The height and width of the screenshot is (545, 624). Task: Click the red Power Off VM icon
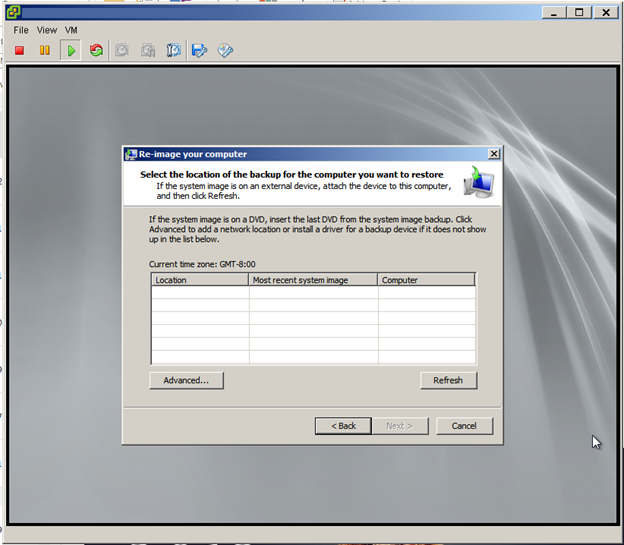coord(20,51)
